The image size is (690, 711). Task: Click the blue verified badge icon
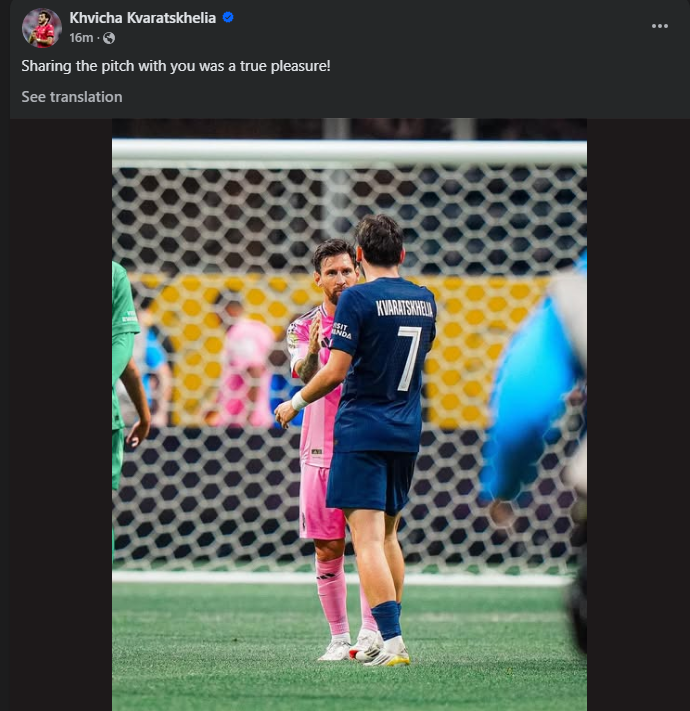228,17
